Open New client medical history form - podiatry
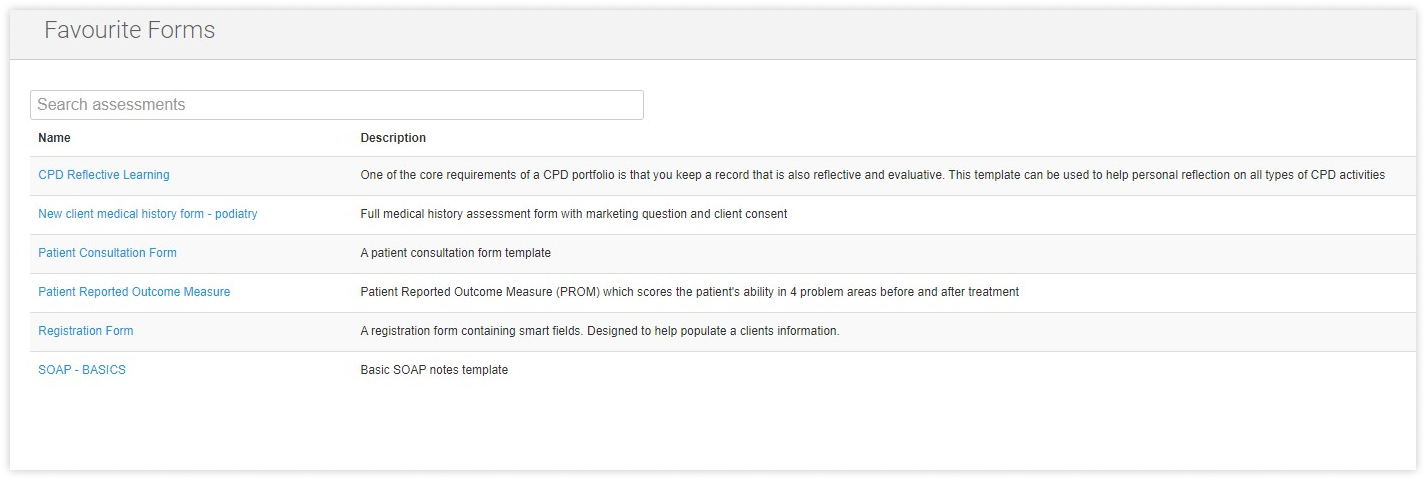The image size is (1426, 480). click(148, 214)
